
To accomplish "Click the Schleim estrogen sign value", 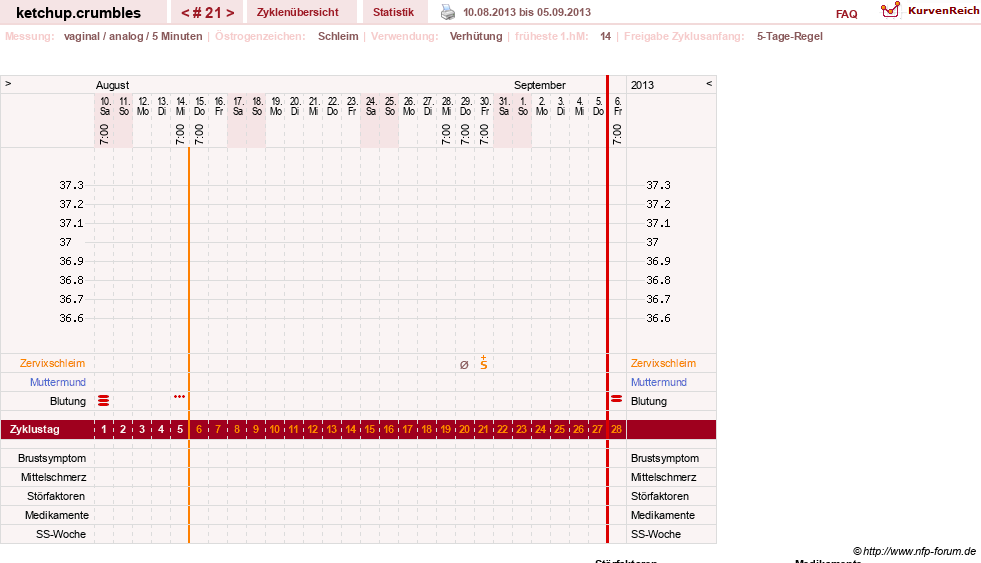I will (x=338, y=36).
